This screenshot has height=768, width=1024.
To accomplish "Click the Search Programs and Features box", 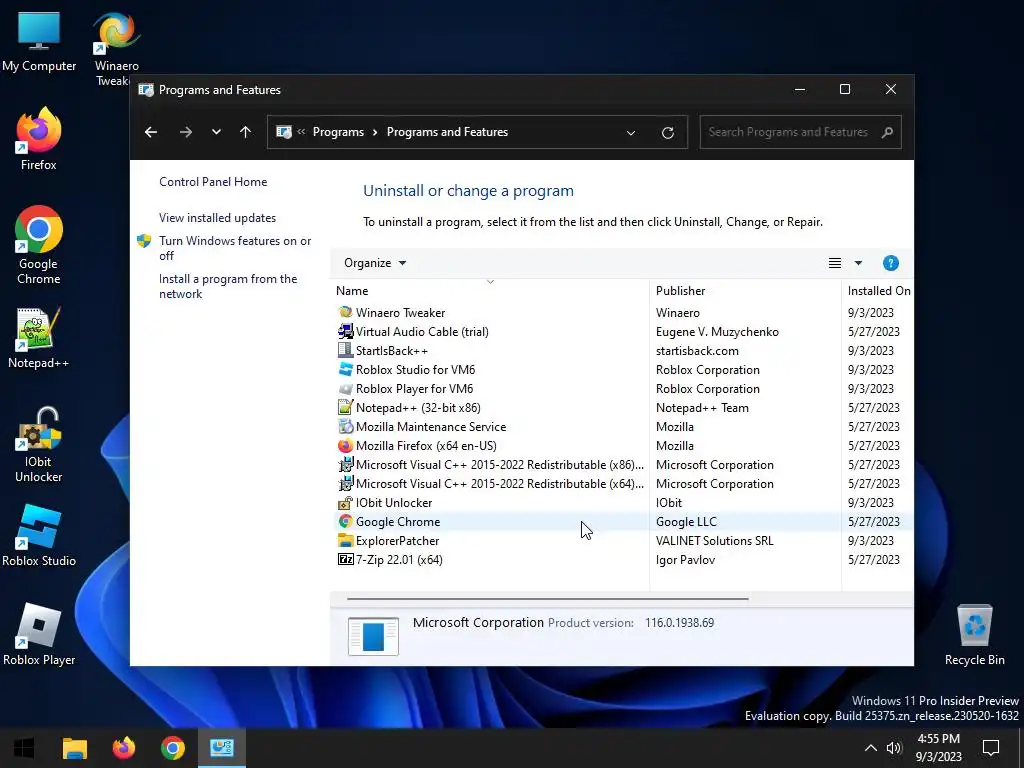I will 800,132.
